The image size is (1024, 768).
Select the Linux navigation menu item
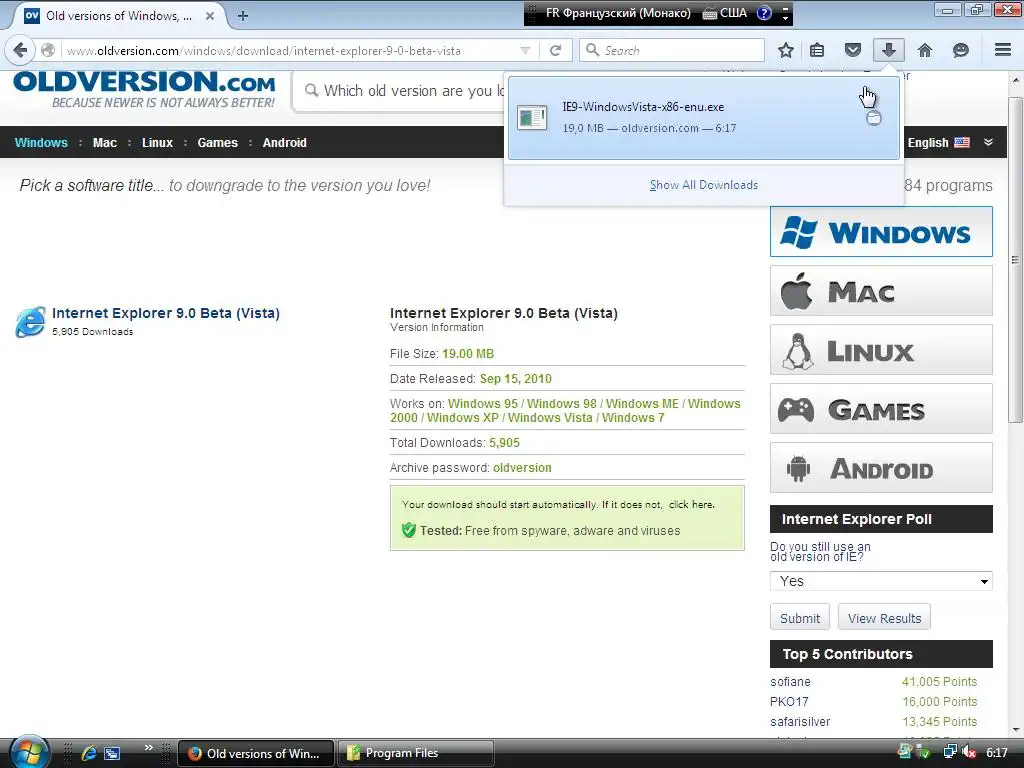(x=157, y=142)
